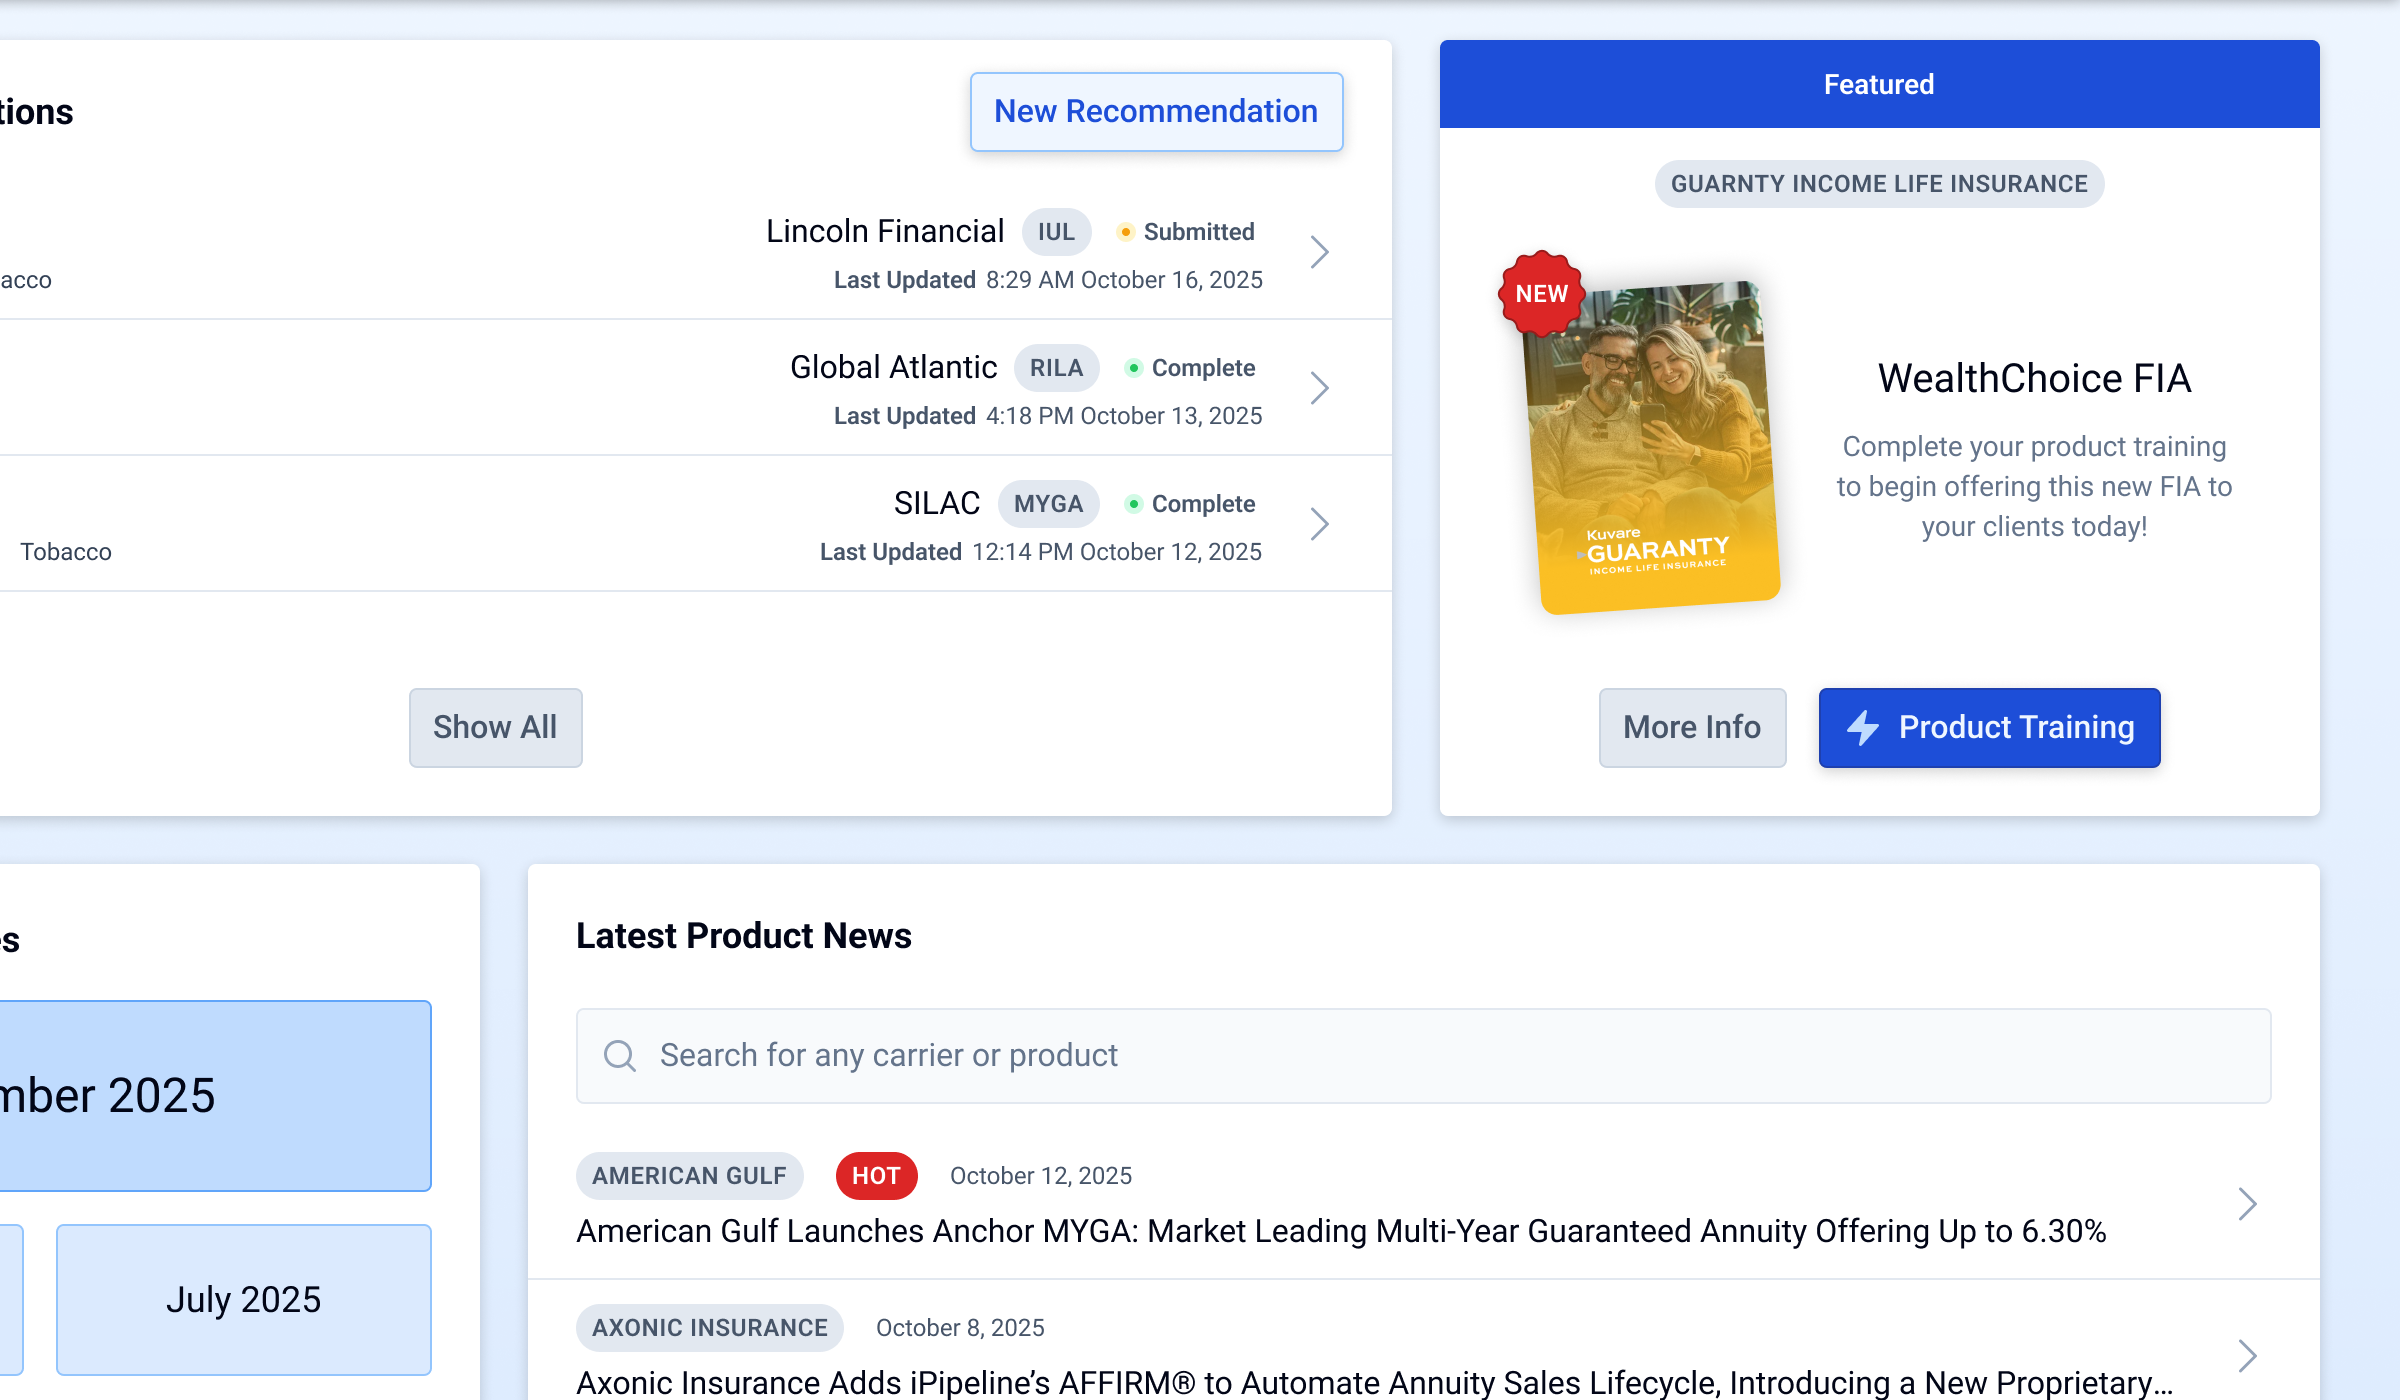Open the Global Atlantic row chevron
Screen dimensions: 2400x1400
(x=1320, y=388)
